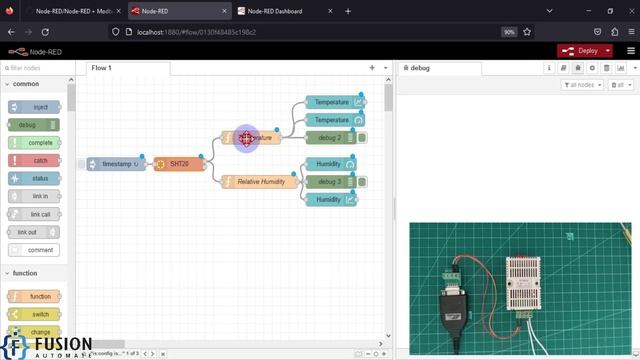Select the link in palette node

coord(34,196)
